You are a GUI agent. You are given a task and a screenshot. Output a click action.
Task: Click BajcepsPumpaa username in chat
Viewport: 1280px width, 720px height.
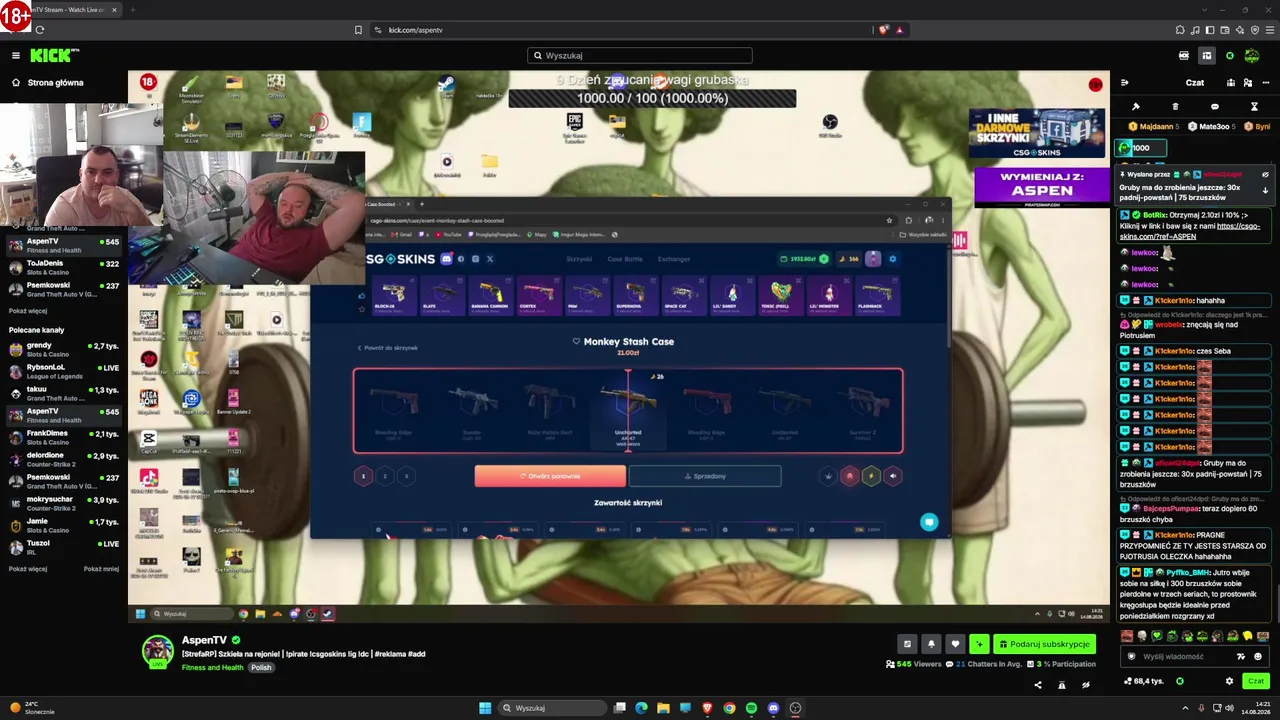(1170, 509)
